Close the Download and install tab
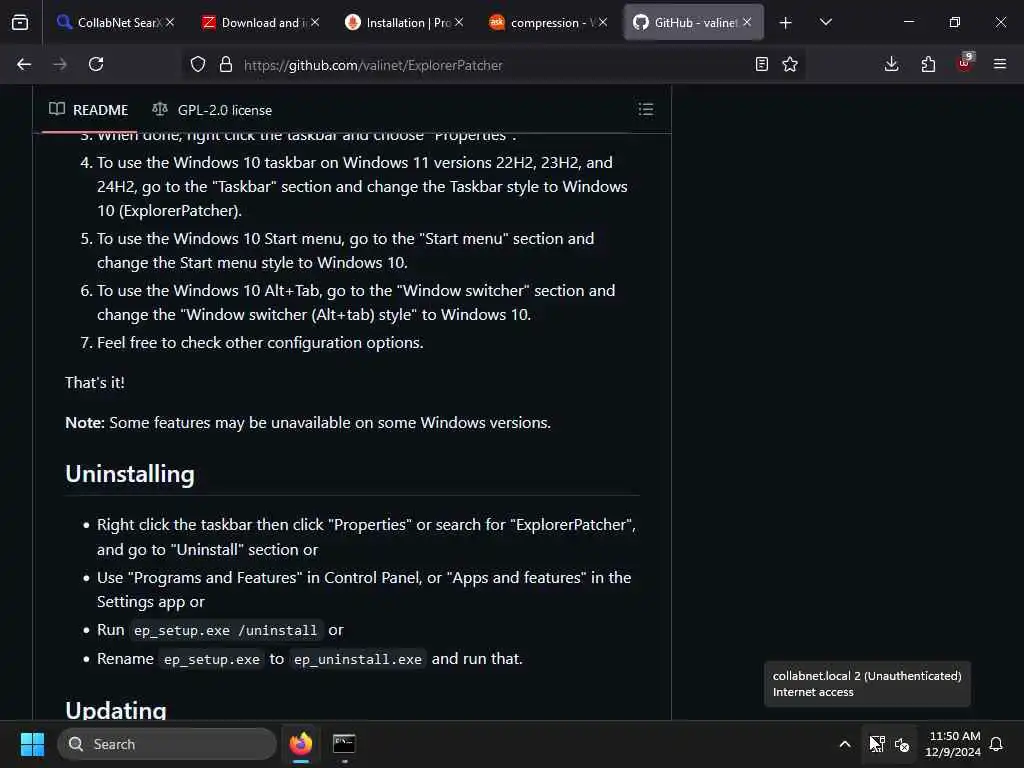Viewport: 1024px width, 768px height. [x=315, y=23]
